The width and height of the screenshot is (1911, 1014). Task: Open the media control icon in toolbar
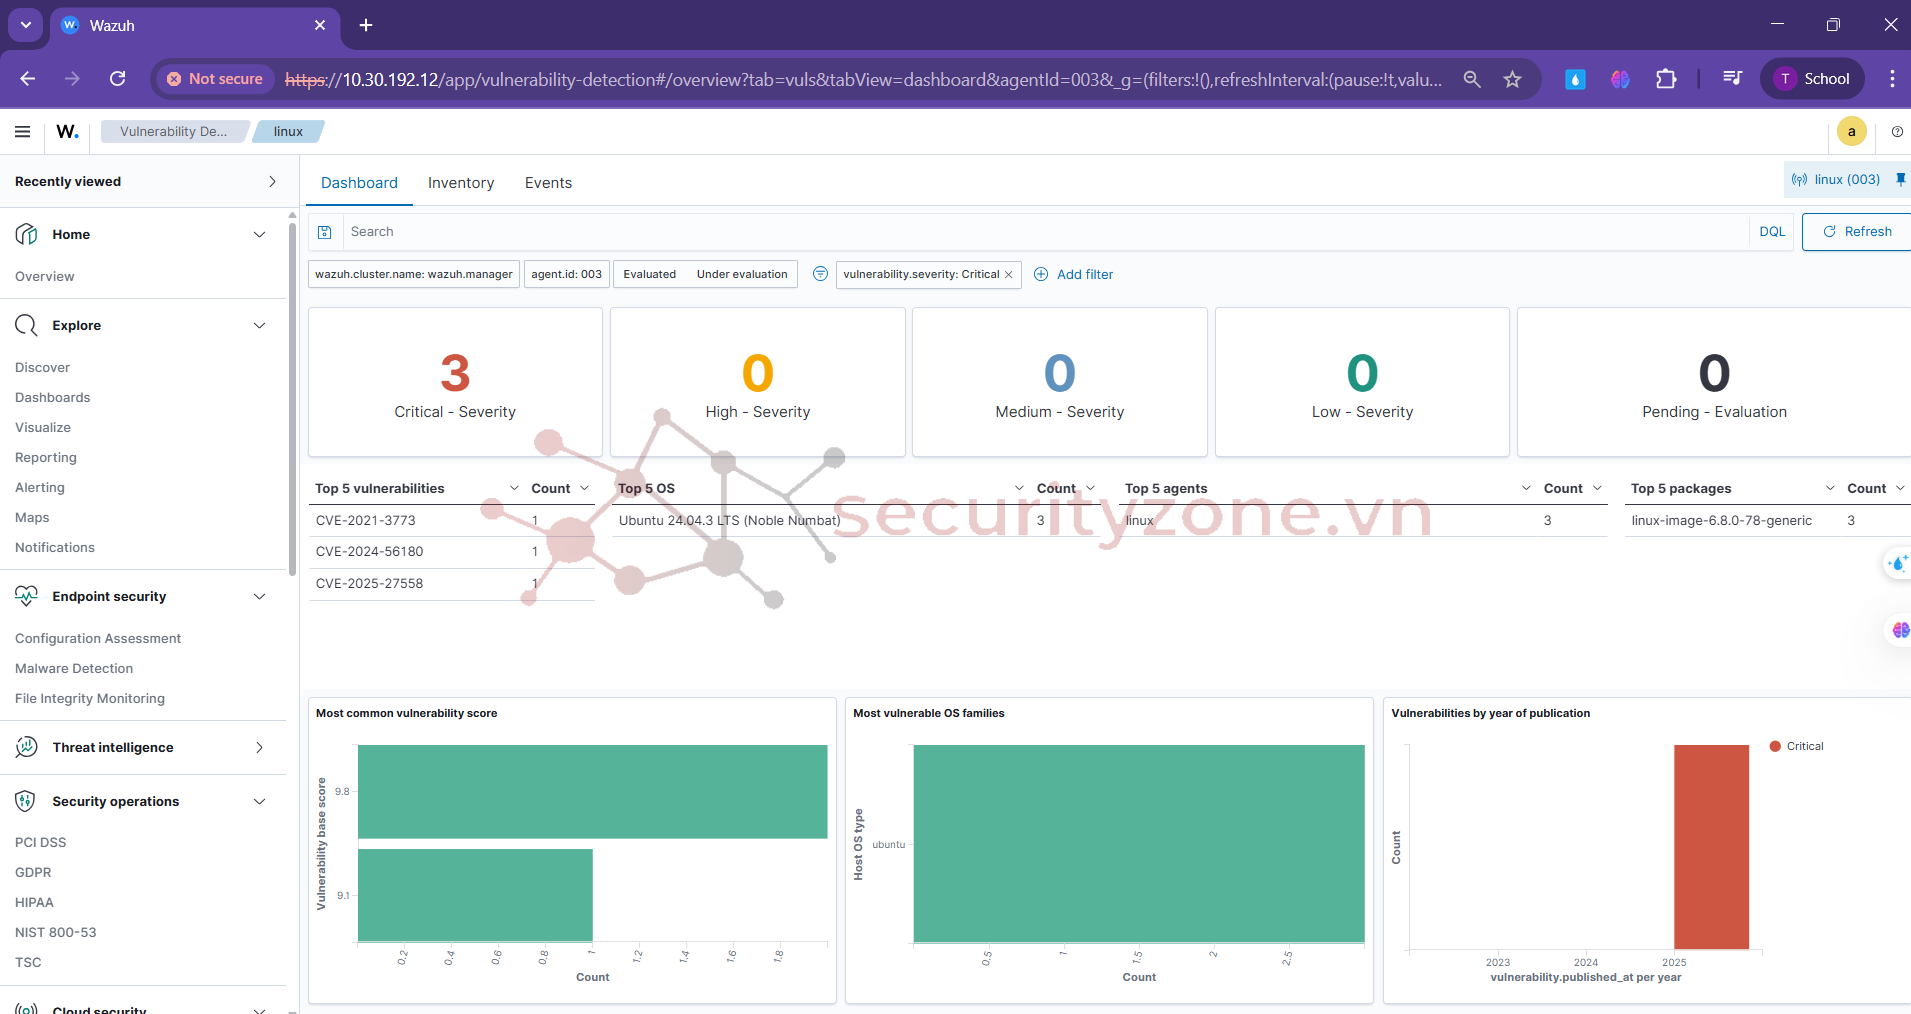pyautogui.click(x=1733, y=78)
